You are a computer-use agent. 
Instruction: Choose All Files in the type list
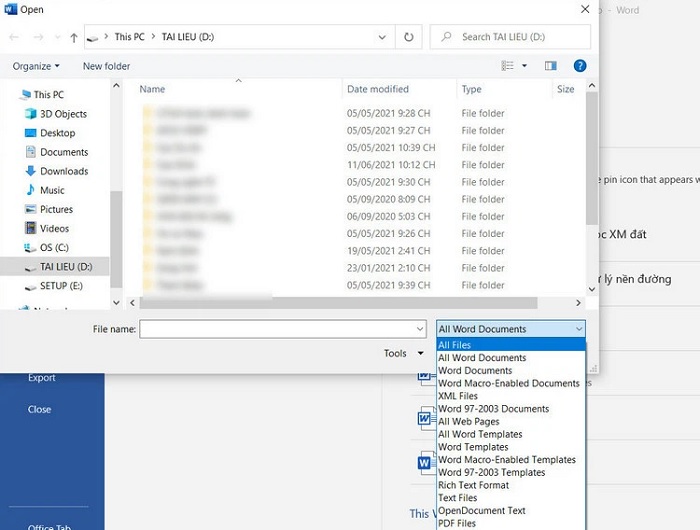click(511, 345)
